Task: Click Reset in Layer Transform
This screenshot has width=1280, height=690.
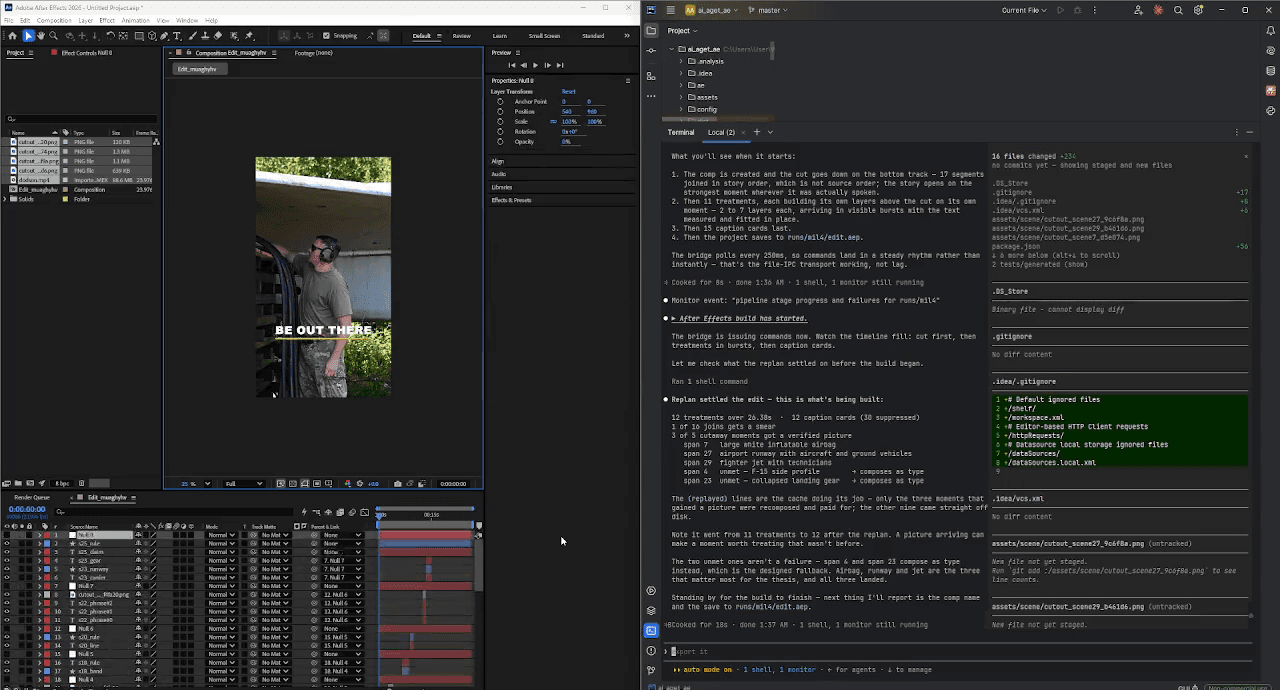Action: tap(568, 91)
